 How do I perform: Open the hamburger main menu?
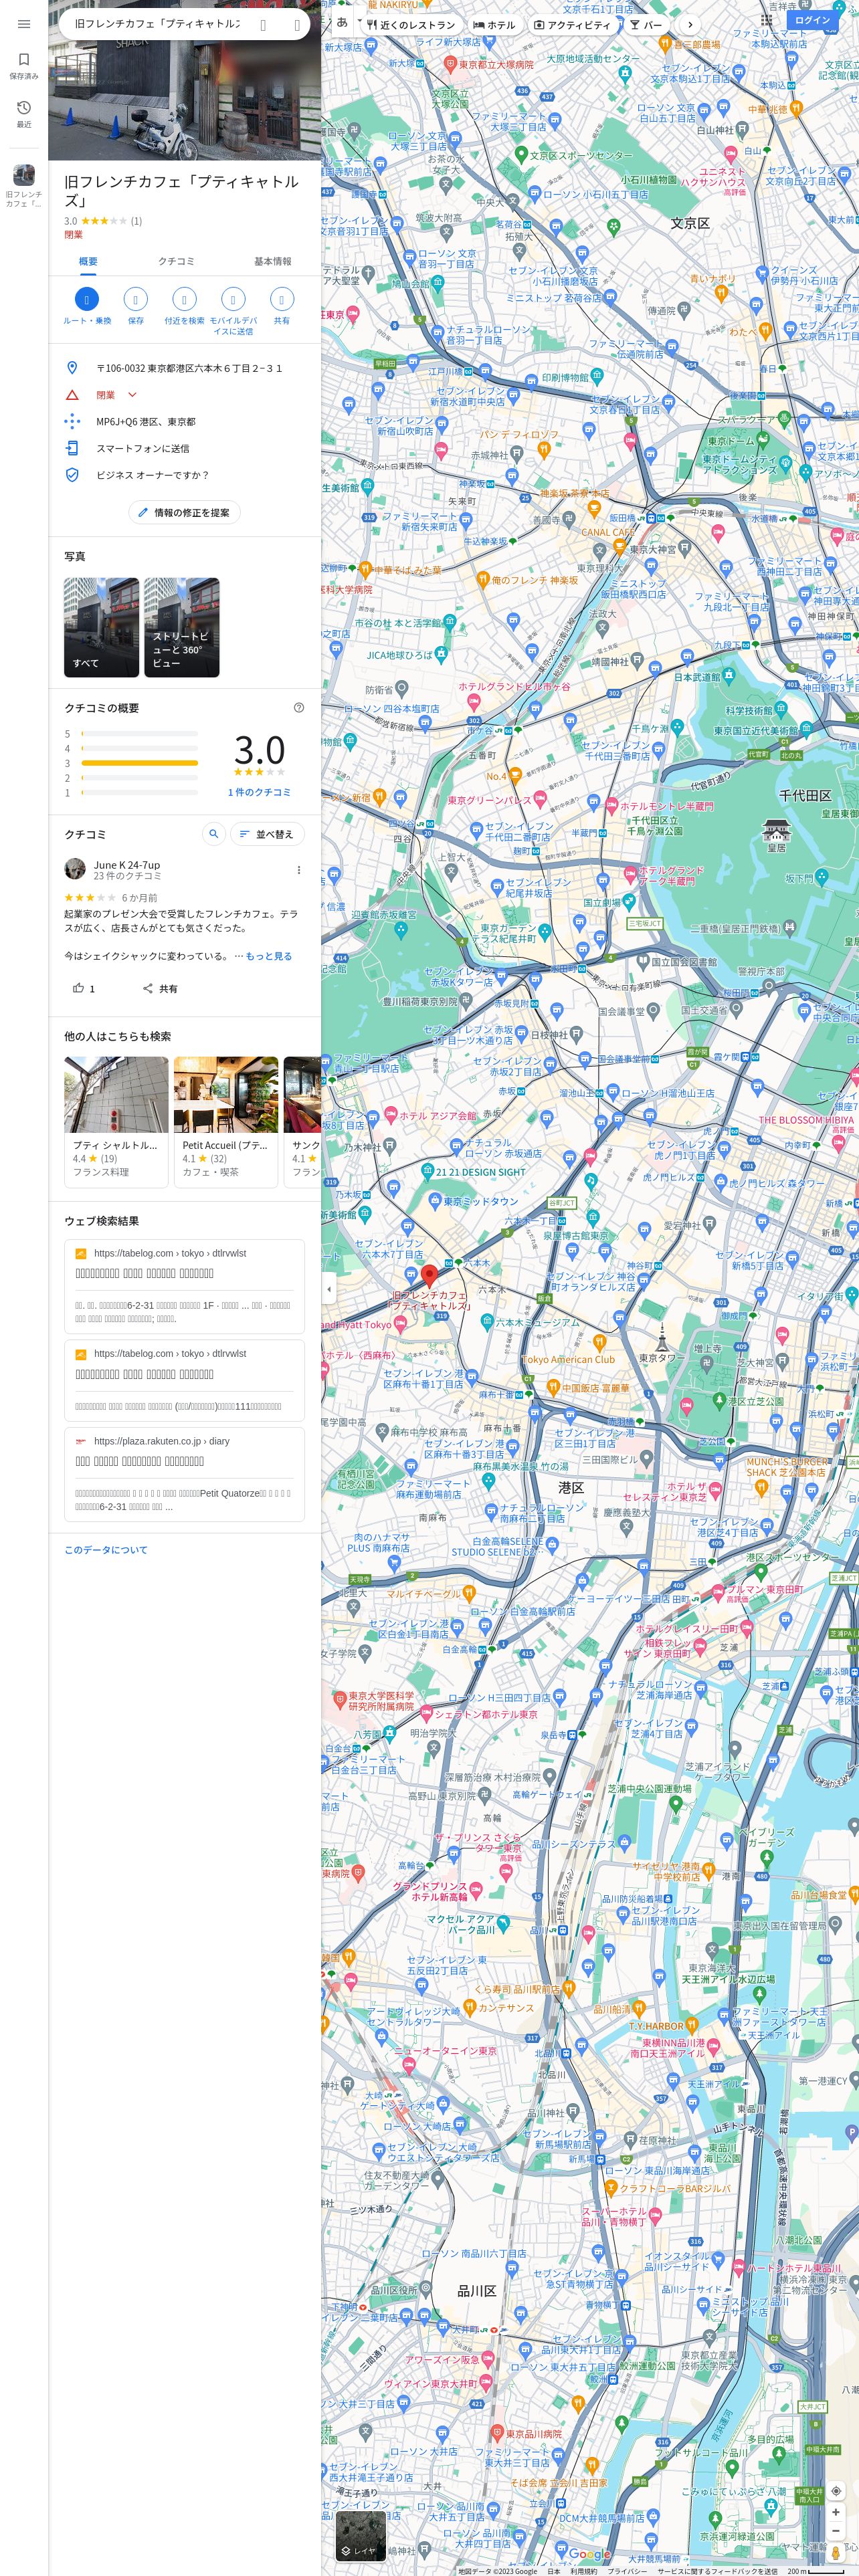pyautogui.click(x=24, y=24)
